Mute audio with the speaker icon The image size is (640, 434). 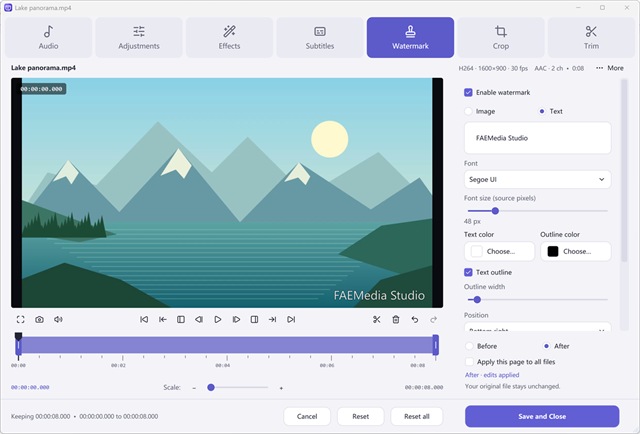tap(58, 319)
